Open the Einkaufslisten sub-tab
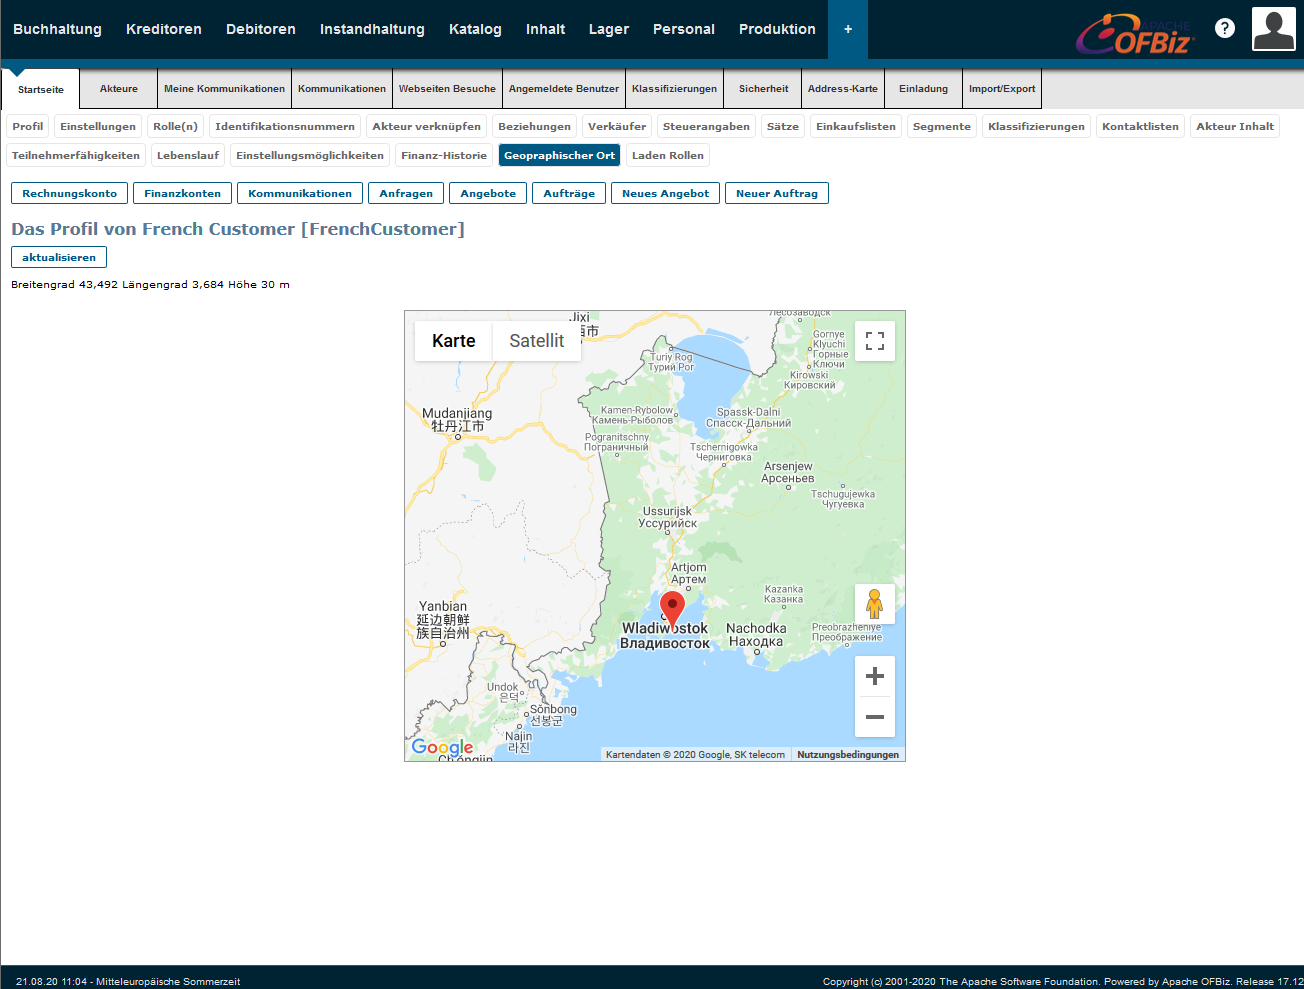 click(x=856, y=126)
